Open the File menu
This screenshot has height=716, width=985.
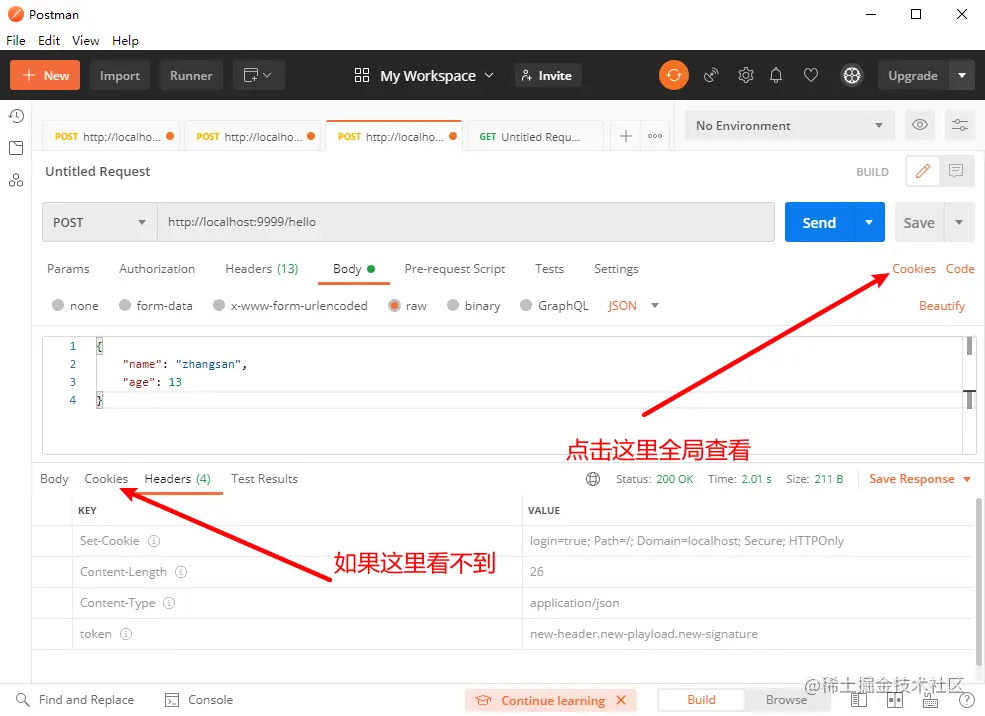[16, 41]
